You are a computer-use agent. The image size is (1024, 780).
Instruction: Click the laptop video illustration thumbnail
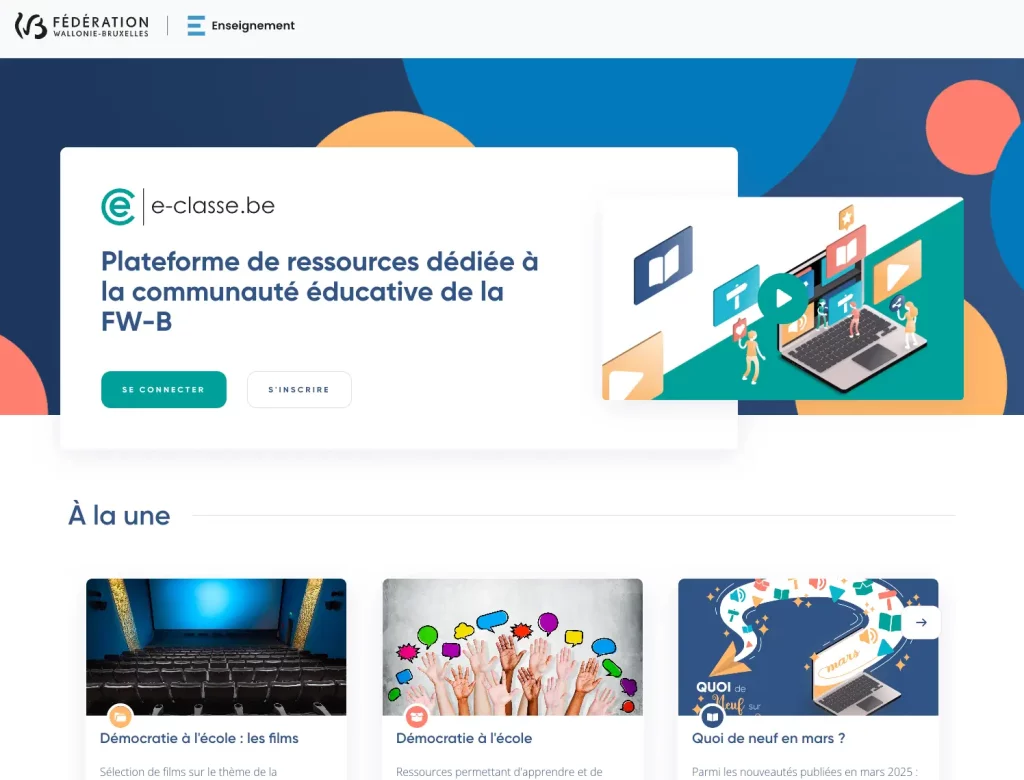782,298
